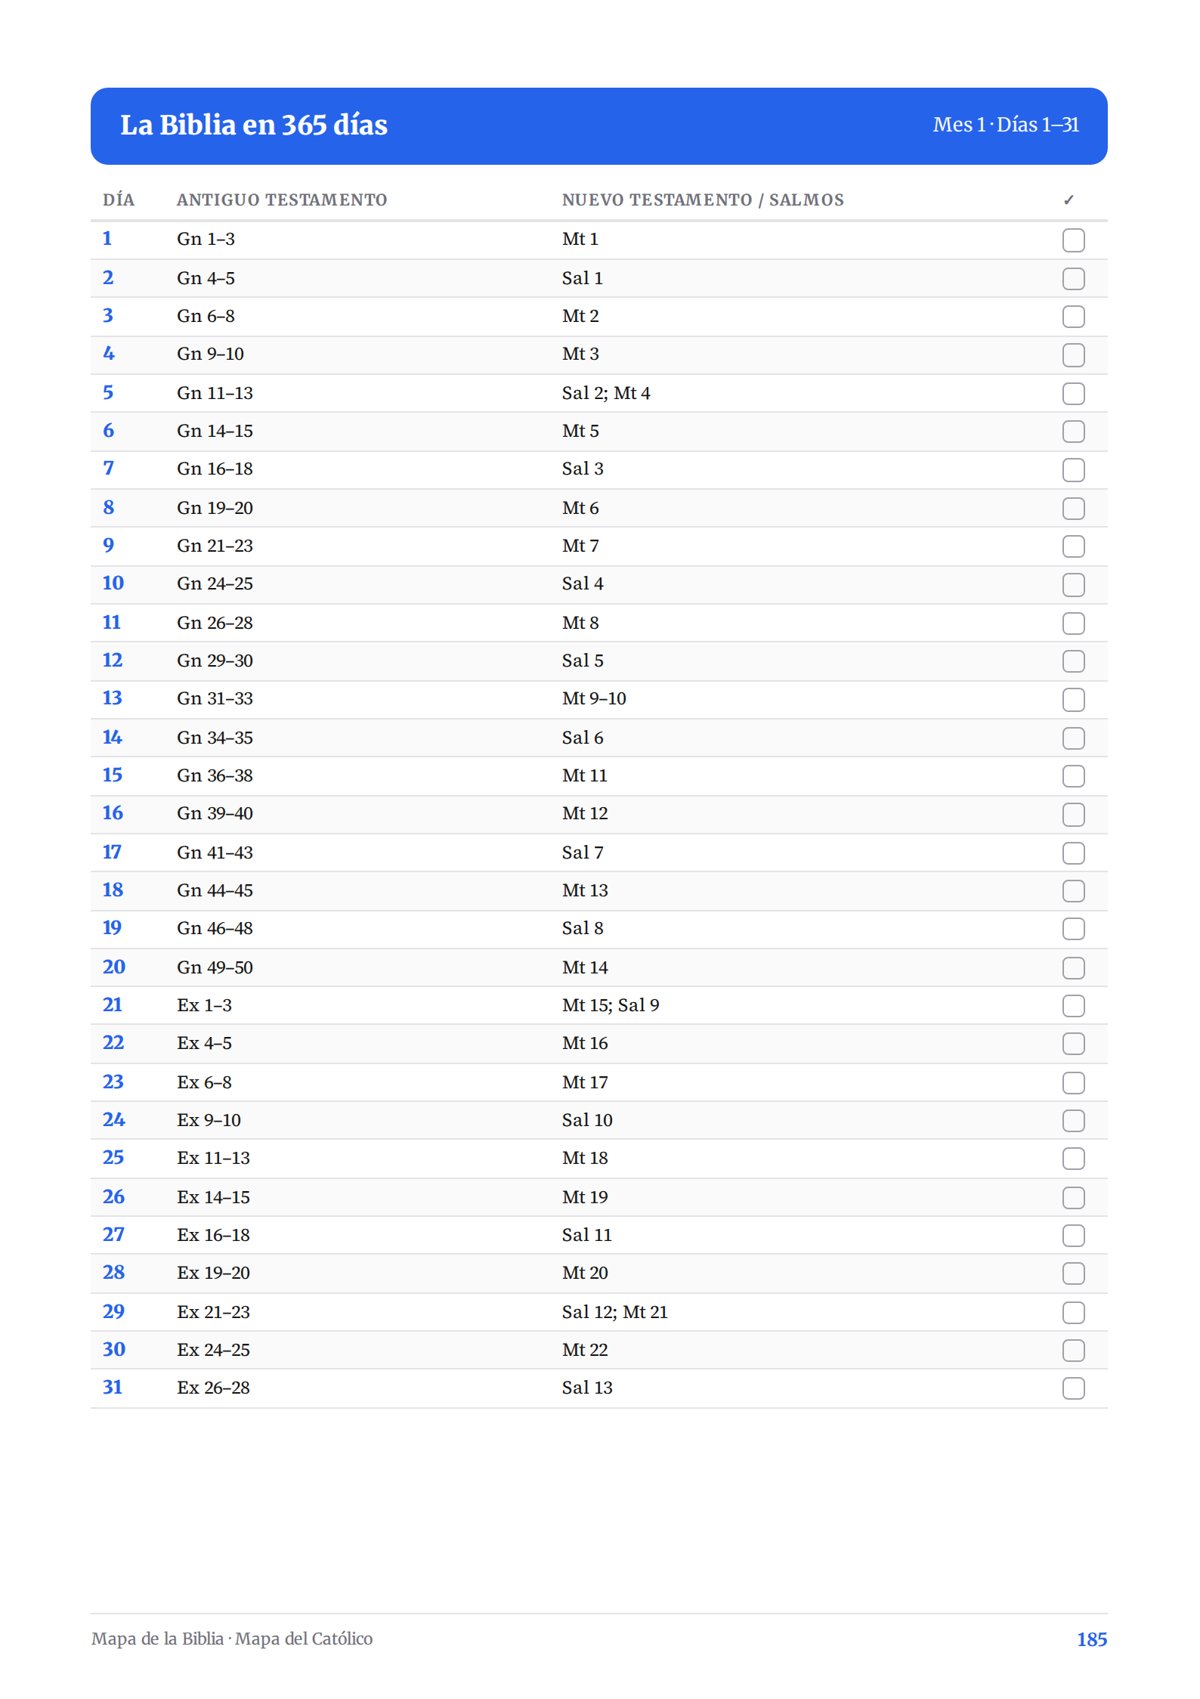Click the "Gn 1–3" reading

point(206,239)
